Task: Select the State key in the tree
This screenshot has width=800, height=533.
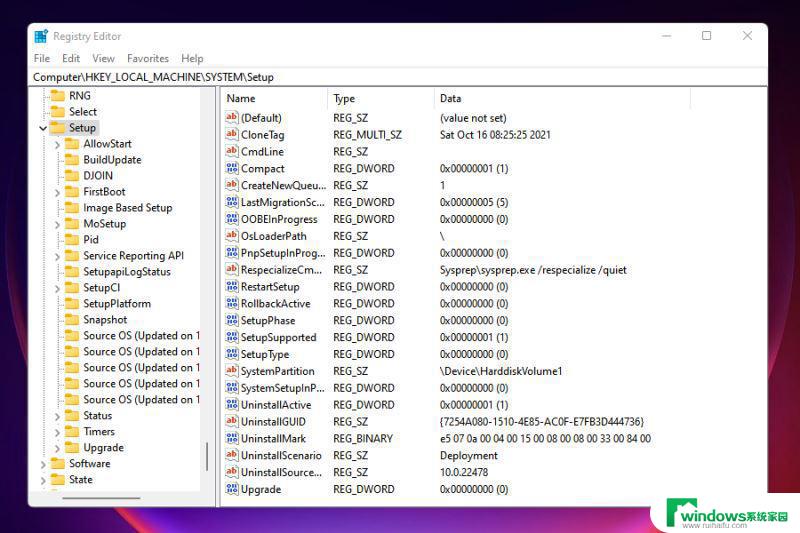Action: 81,479
